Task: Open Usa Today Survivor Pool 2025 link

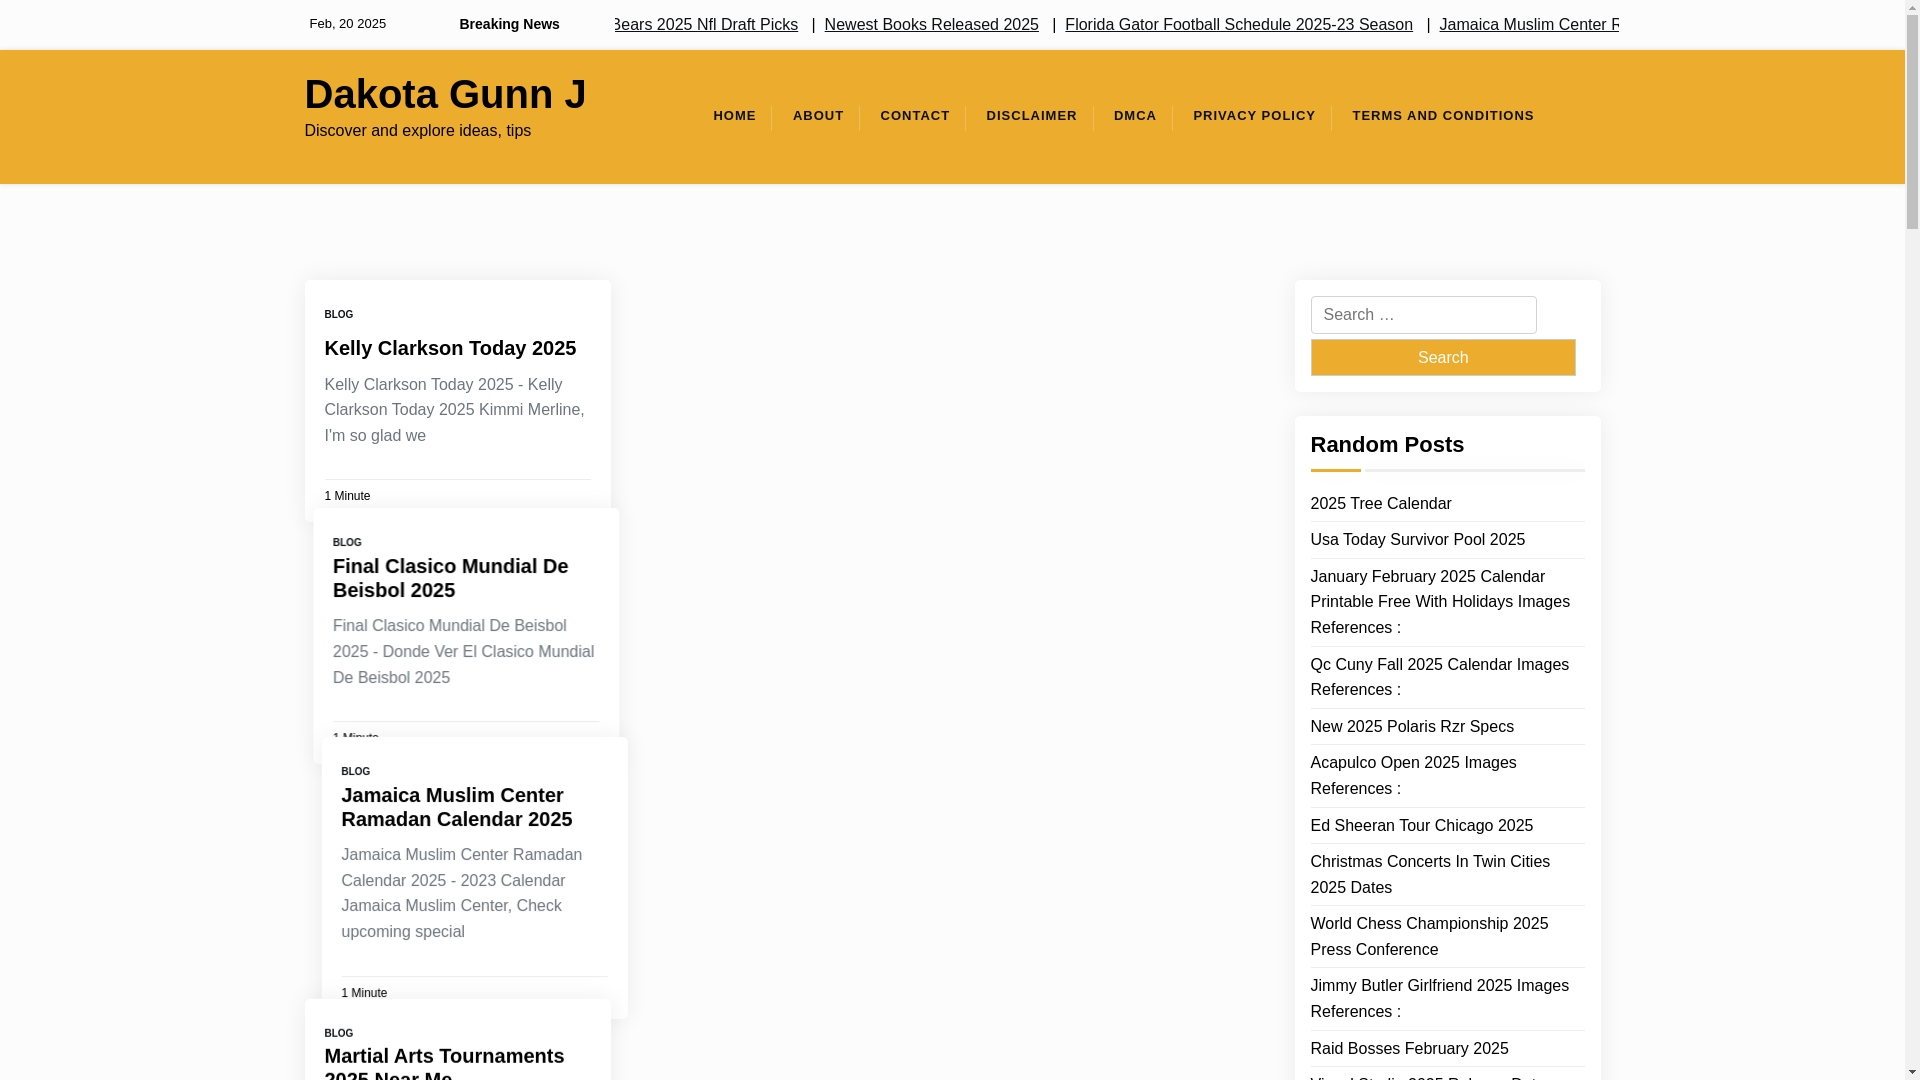Action: pyautogui.click(x=1417, y=540)
